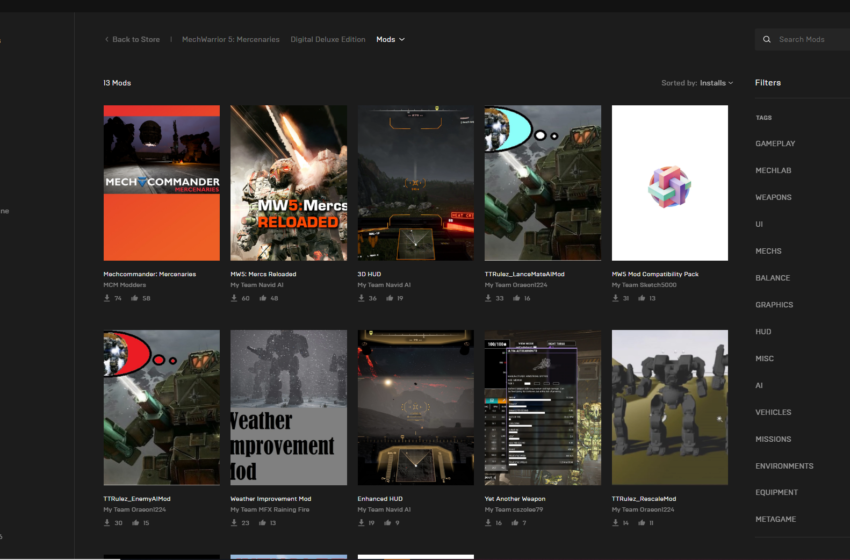850x560 pixels.
Task: Open MW5 Mod Compatibility Pack thumbnail
Action: coord(670,183)
